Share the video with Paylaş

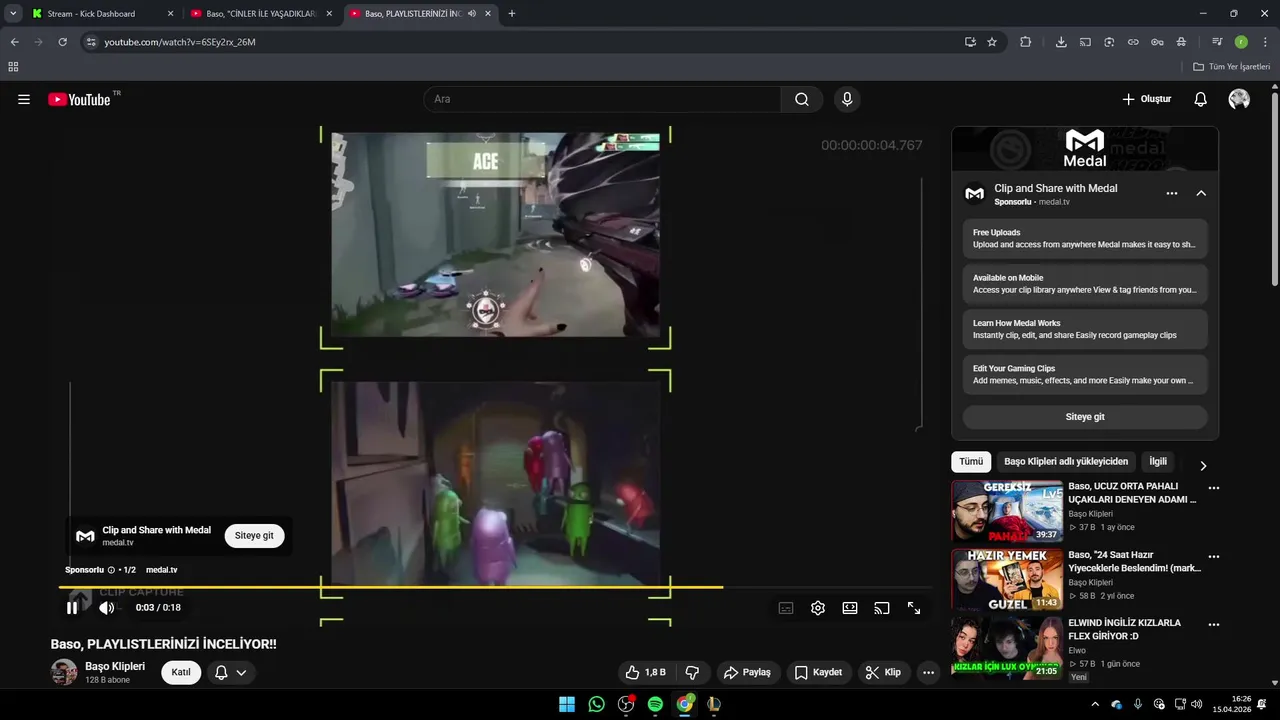coord(747,673)
